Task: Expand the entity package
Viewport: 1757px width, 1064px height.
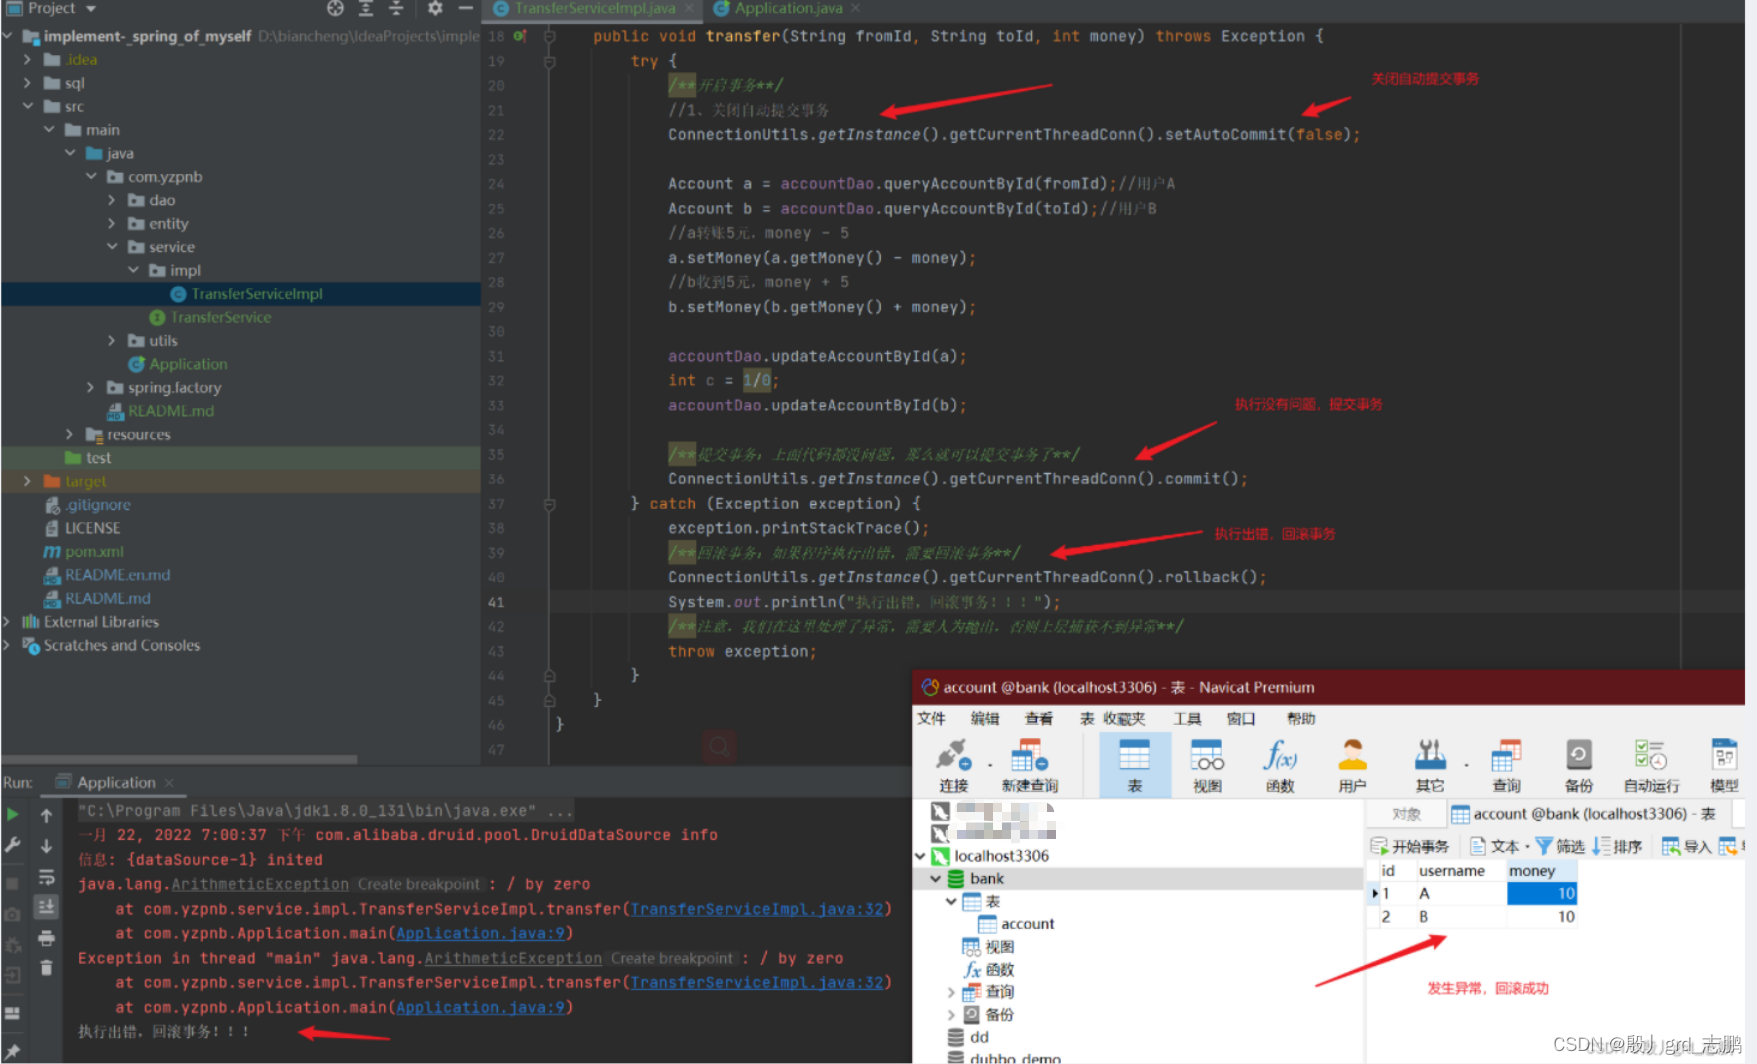Action: (x=112, y=223)
